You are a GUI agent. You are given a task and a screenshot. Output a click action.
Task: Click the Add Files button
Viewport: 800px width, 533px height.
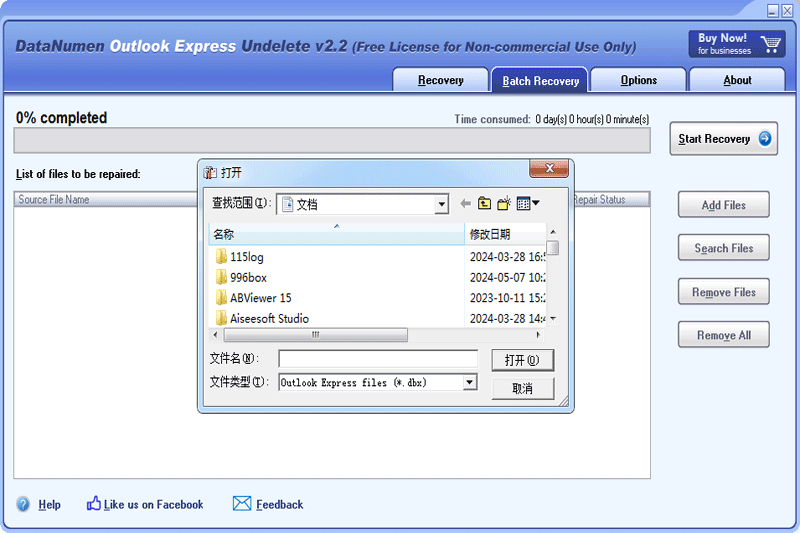click(723, 205)
